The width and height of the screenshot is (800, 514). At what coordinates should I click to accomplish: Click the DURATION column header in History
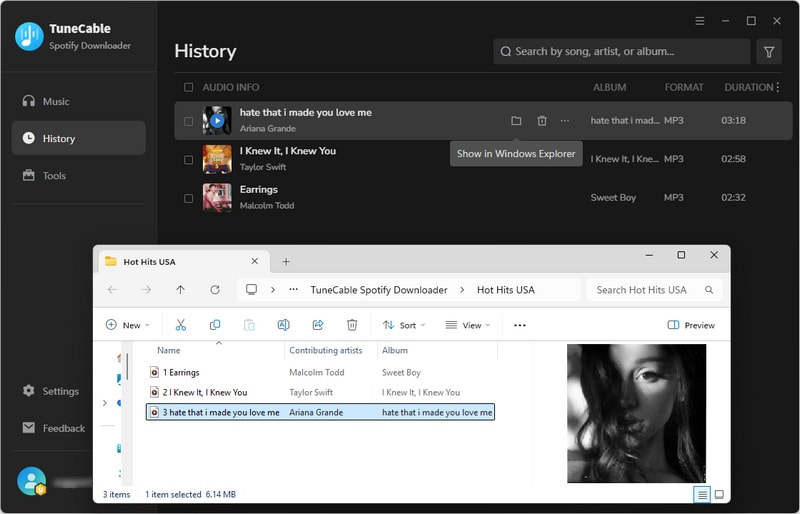pyautogui.click(x=748, y=87)
